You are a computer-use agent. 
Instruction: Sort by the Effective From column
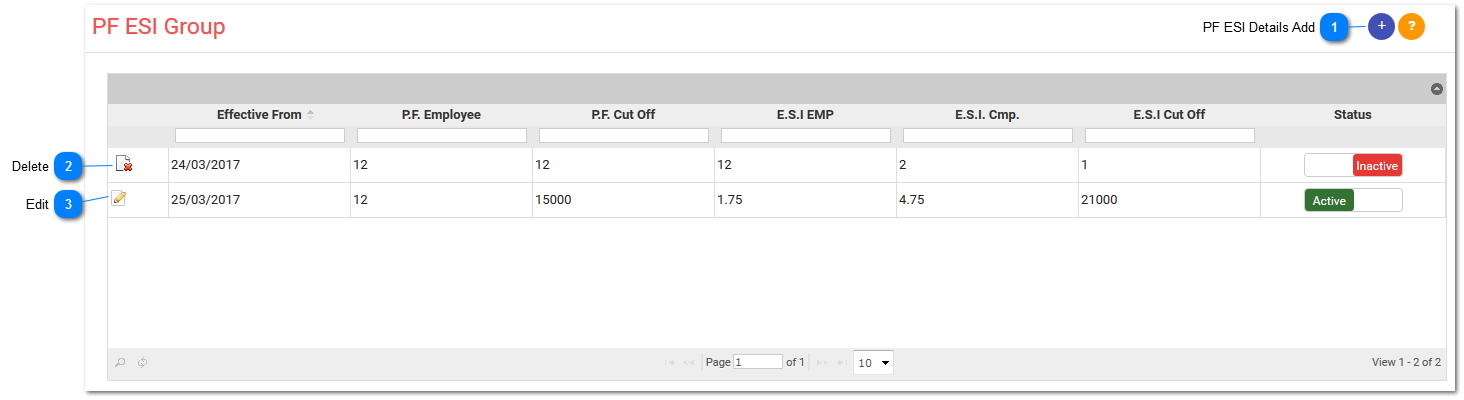coord(259,115)
